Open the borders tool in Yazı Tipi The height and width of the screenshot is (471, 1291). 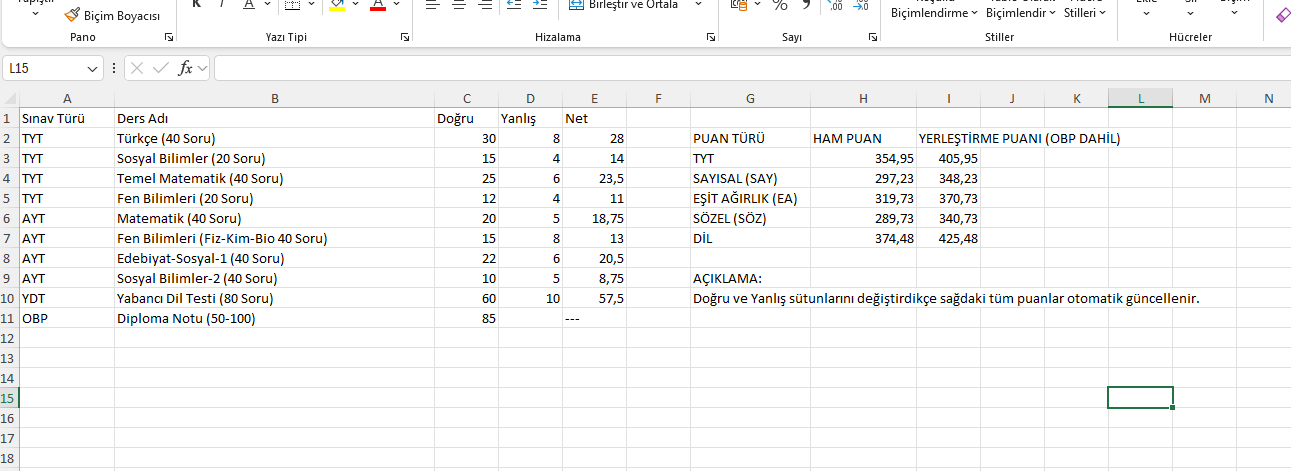click(291, 5)
